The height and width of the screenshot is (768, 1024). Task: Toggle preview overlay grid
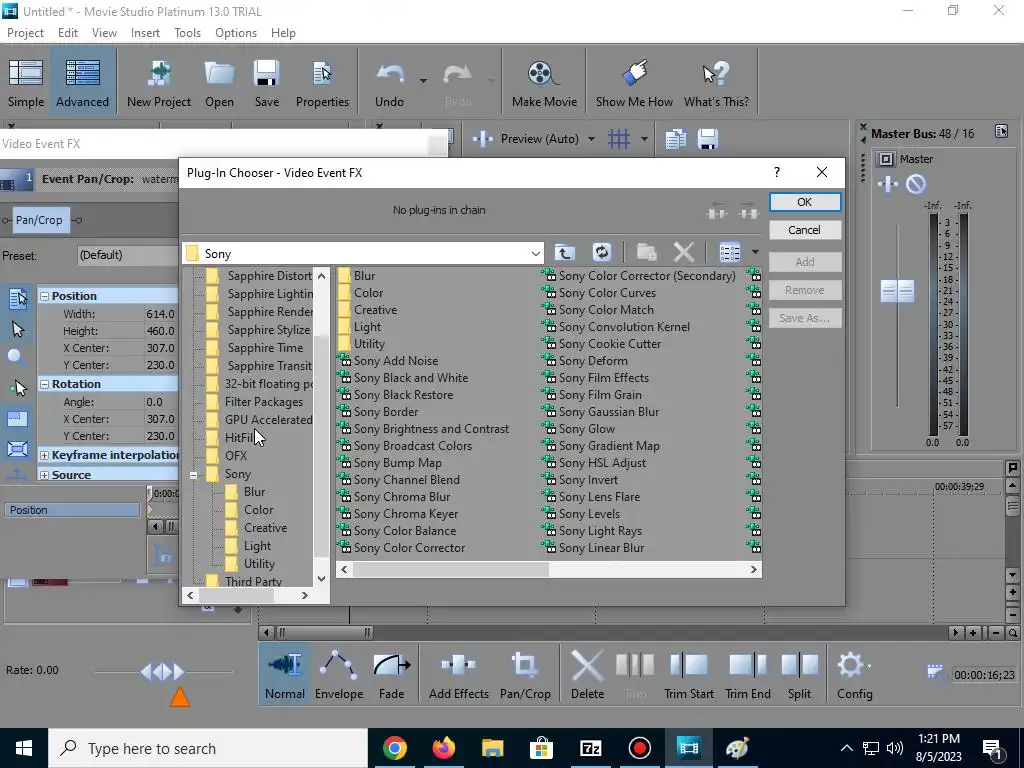click(x=618, y=138)
